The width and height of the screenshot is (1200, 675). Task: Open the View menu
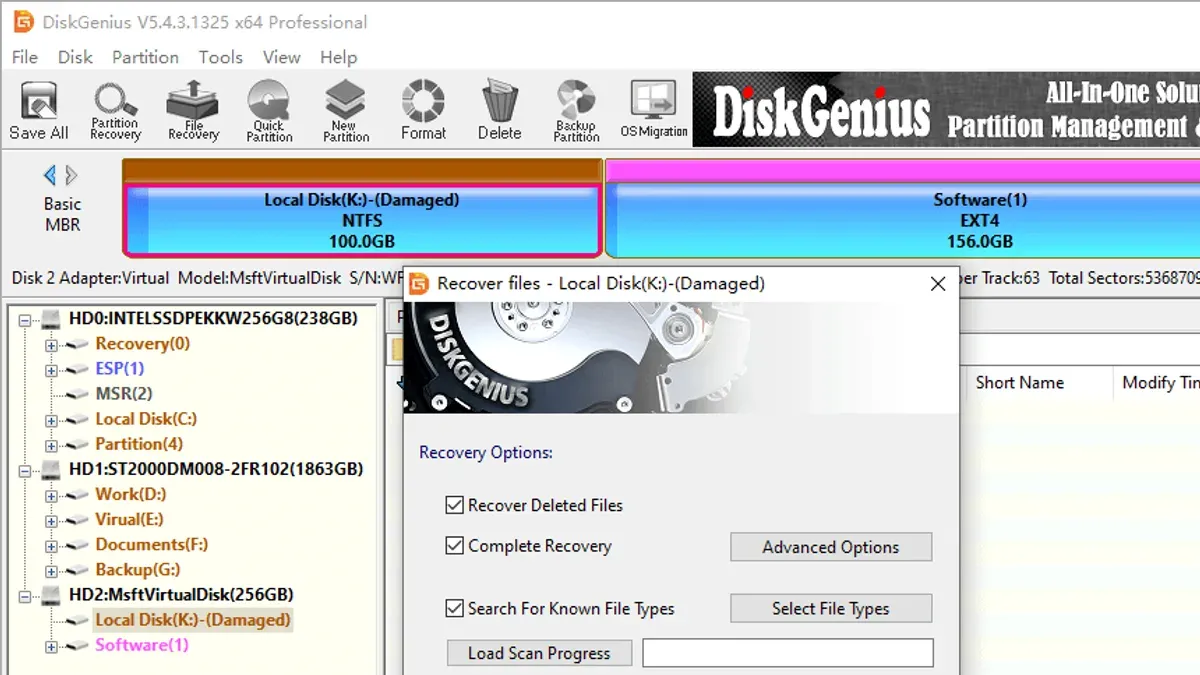click(x=281, y=57)
